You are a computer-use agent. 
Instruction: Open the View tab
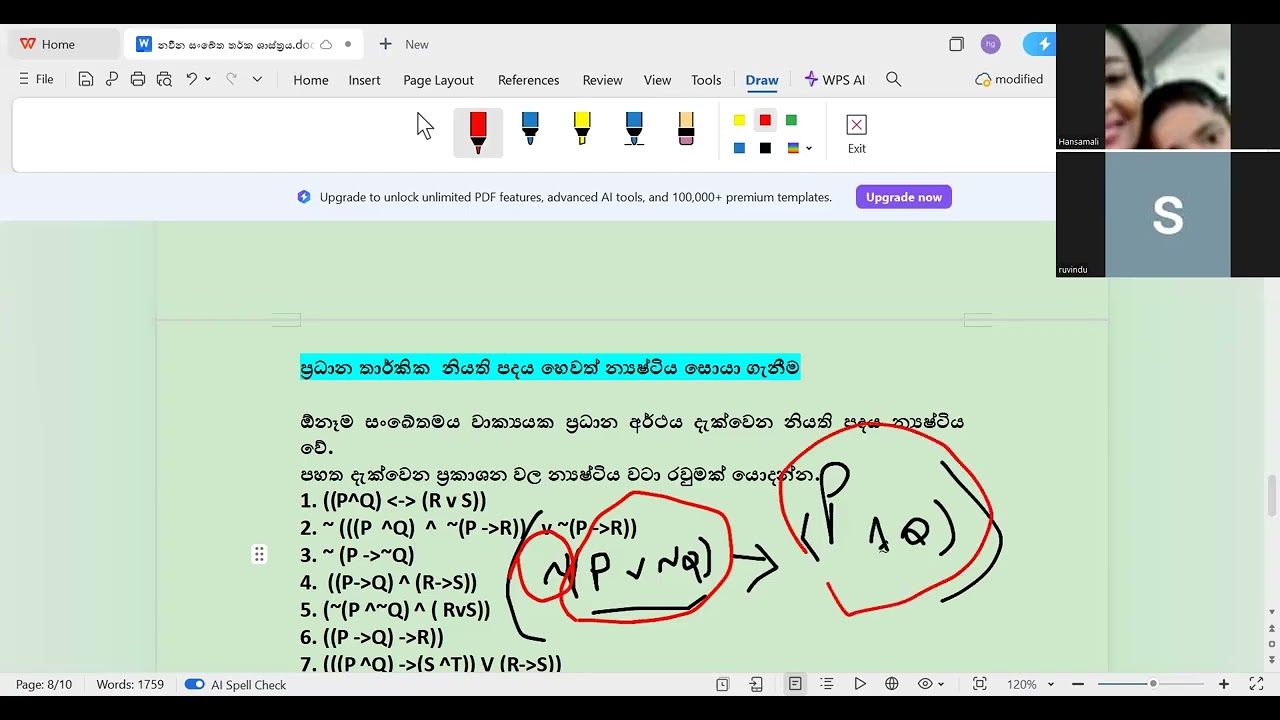tap(657, 80)
